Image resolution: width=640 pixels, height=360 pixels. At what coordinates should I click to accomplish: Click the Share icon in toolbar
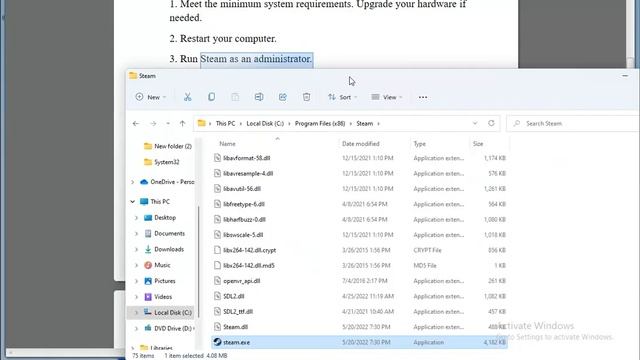click(x=282, y=97)
